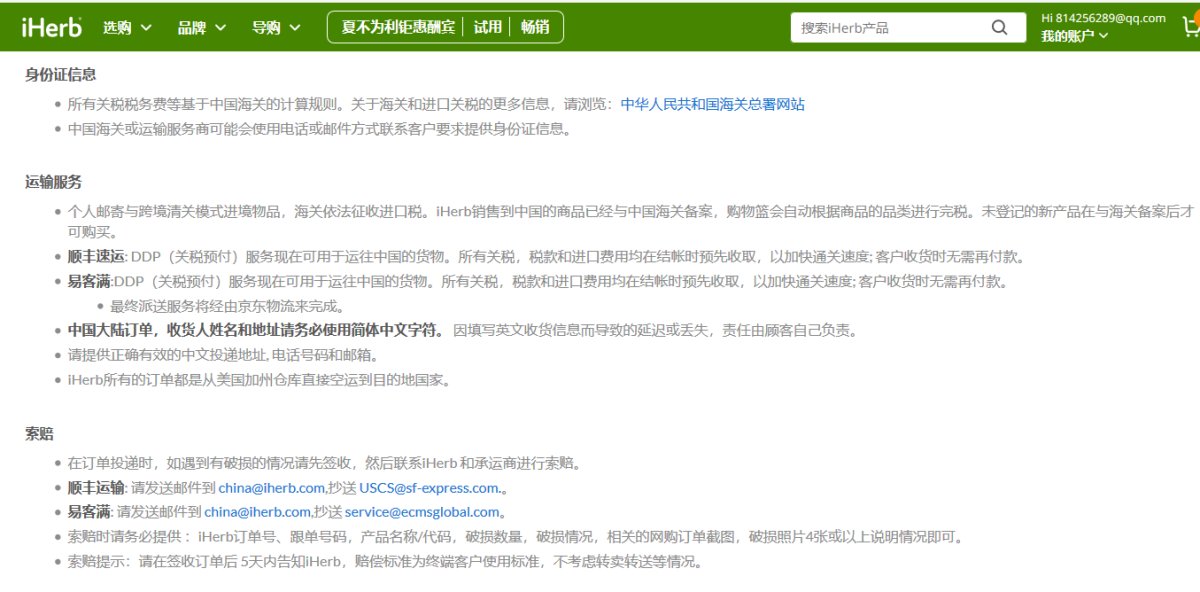This screenshot has width=1200, height=592.
Task: Click the 索赔提示 five-day notice line
Action: (385, 561)
